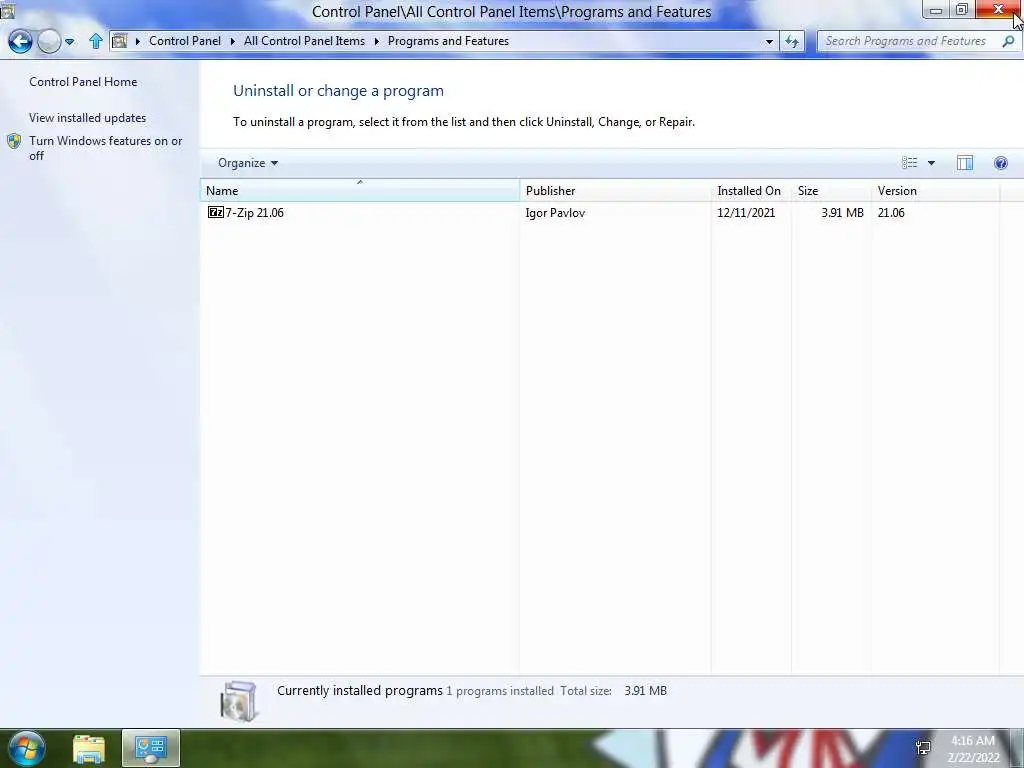Click the greyed Forward navigation button
Viewport: 1024px width, 768px height.
(x=49, y=41)
